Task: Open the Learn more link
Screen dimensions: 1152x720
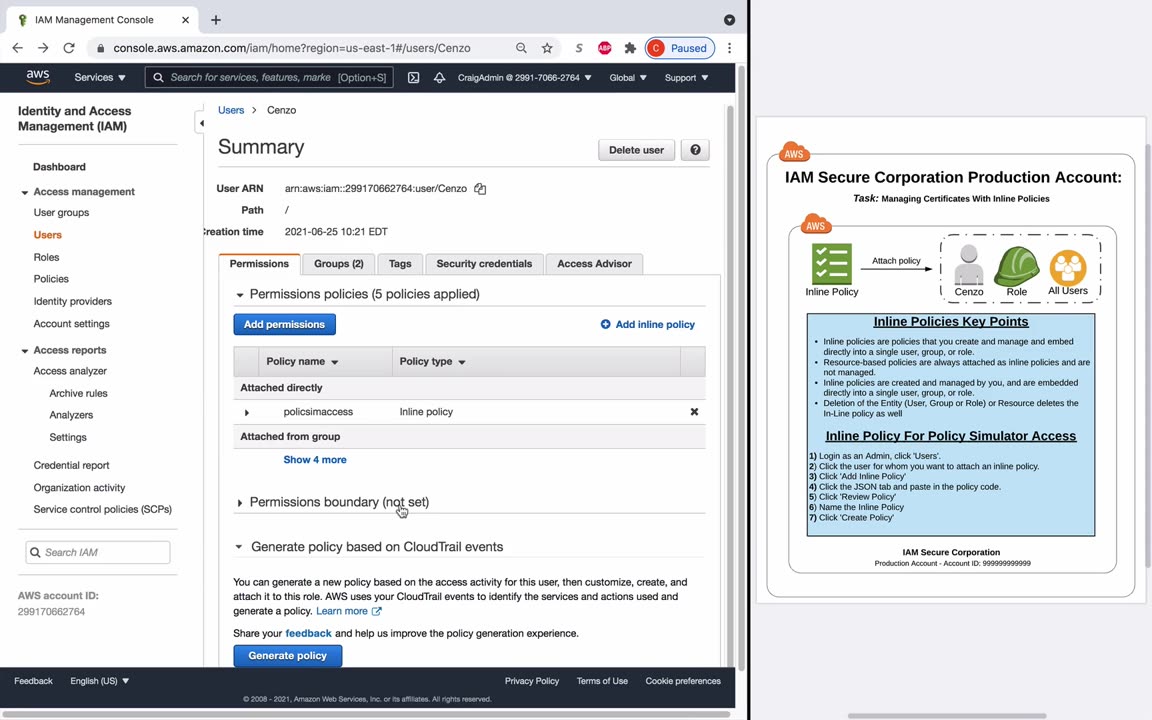Action: click(x=349, y=611)
